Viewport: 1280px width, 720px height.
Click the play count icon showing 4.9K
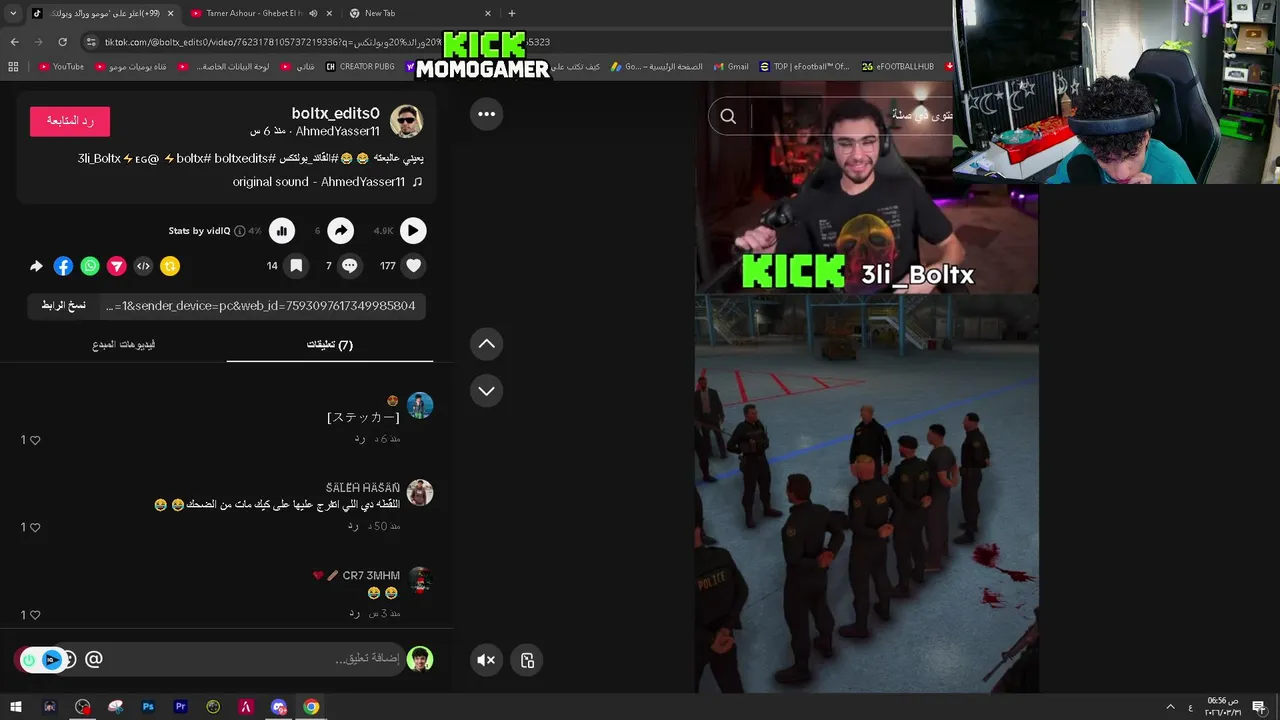coord(413,231)
